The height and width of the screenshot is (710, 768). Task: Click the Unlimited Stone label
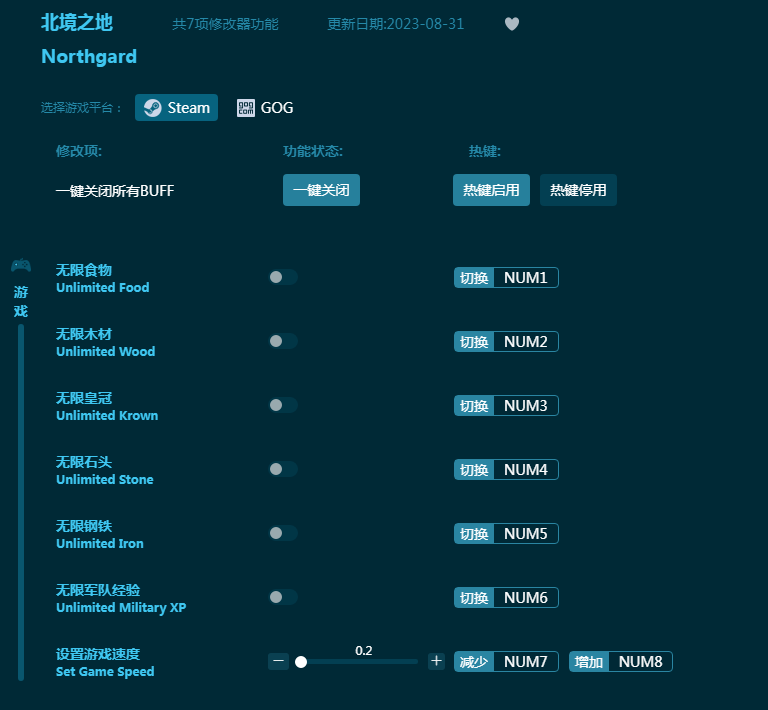coord(104,479)
